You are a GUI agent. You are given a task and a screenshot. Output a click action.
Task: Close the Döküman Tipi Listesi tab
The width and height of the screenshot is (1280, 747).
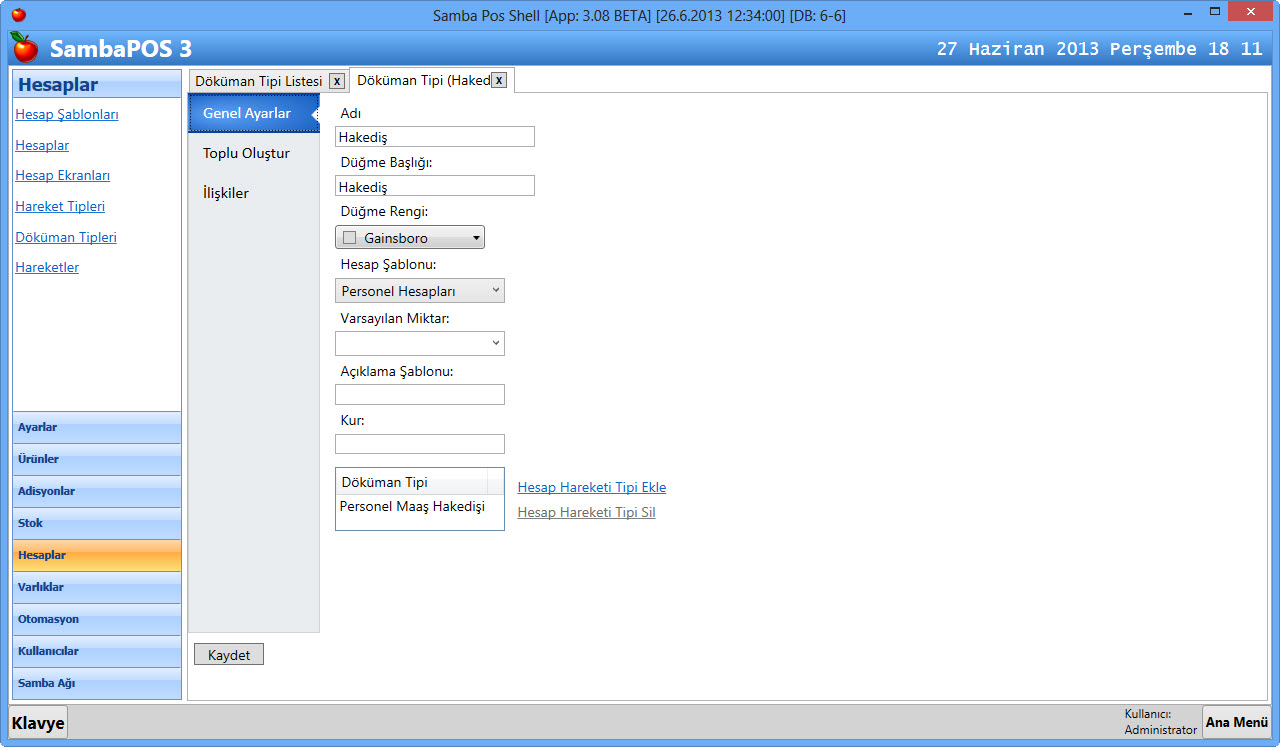(337, 81)
